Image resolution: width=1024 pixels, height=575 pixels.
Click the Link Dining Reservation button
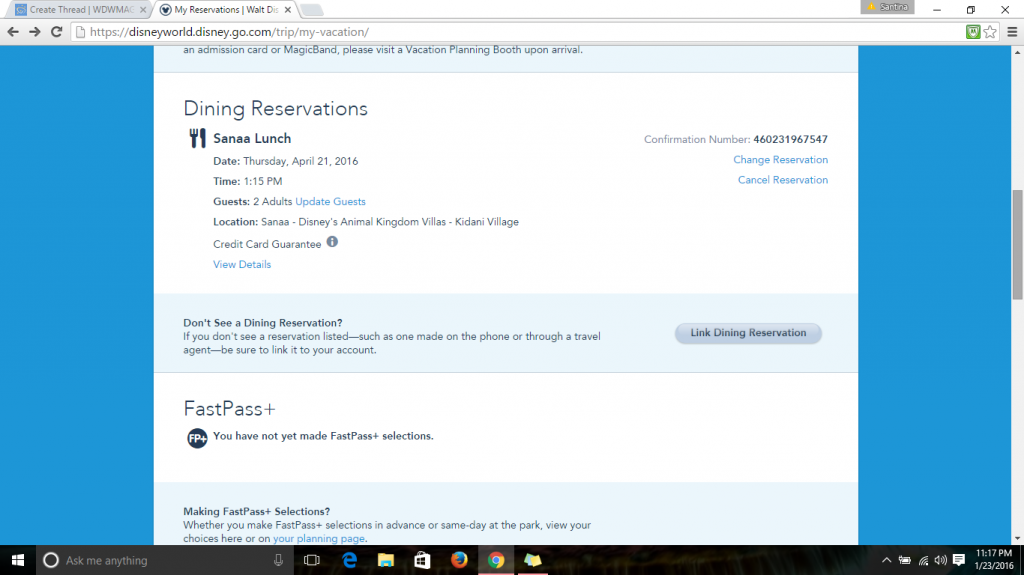[748, 333]
